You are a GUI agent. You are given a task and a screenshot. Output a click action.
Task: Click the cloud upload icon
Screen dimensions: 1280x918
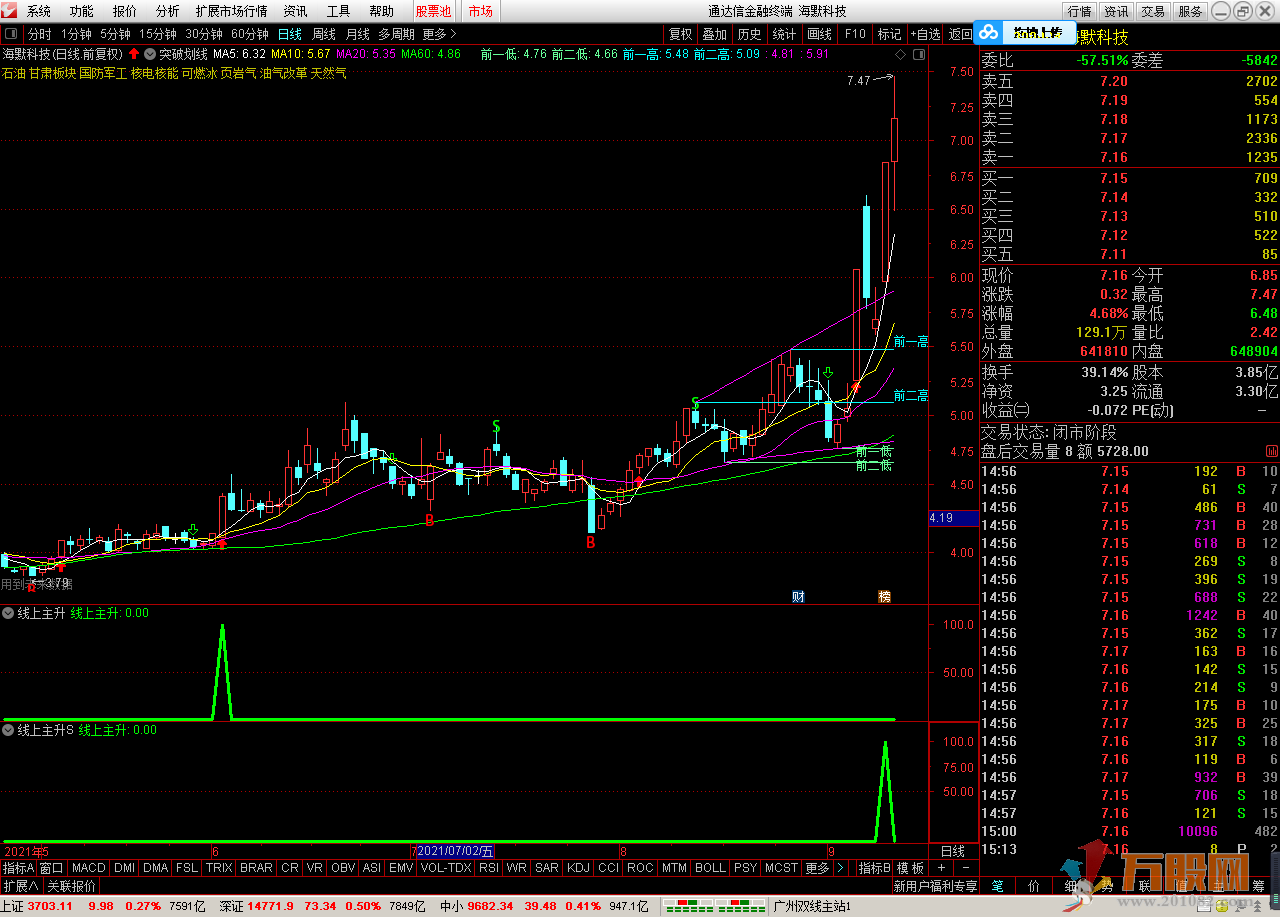point(988,33)
